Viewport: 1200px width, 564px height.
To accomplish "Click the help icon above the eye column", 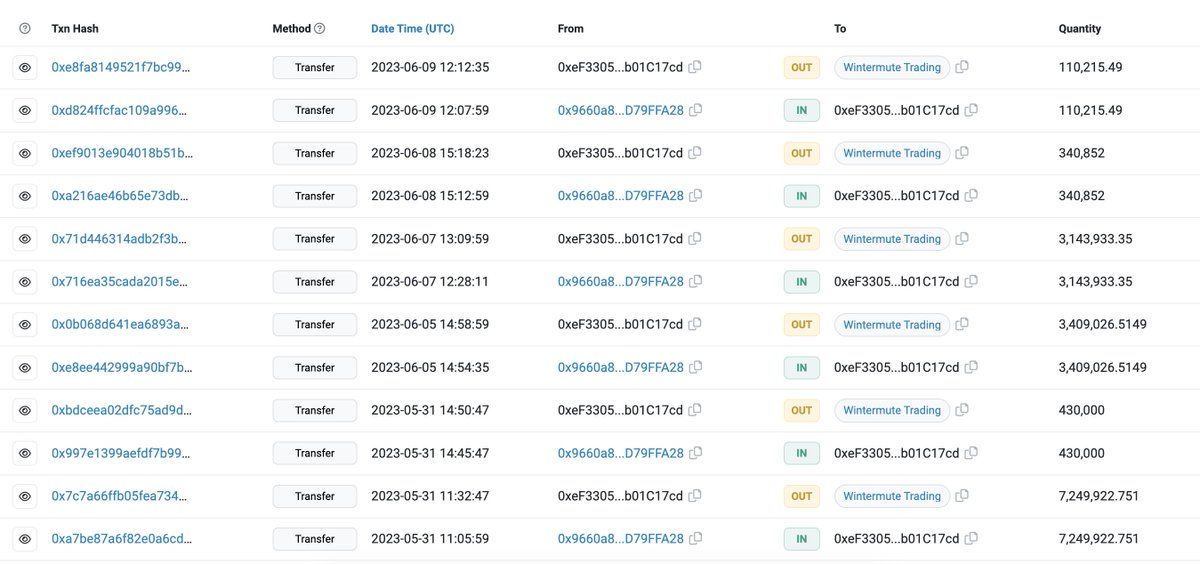I will [x=25, y=29].
